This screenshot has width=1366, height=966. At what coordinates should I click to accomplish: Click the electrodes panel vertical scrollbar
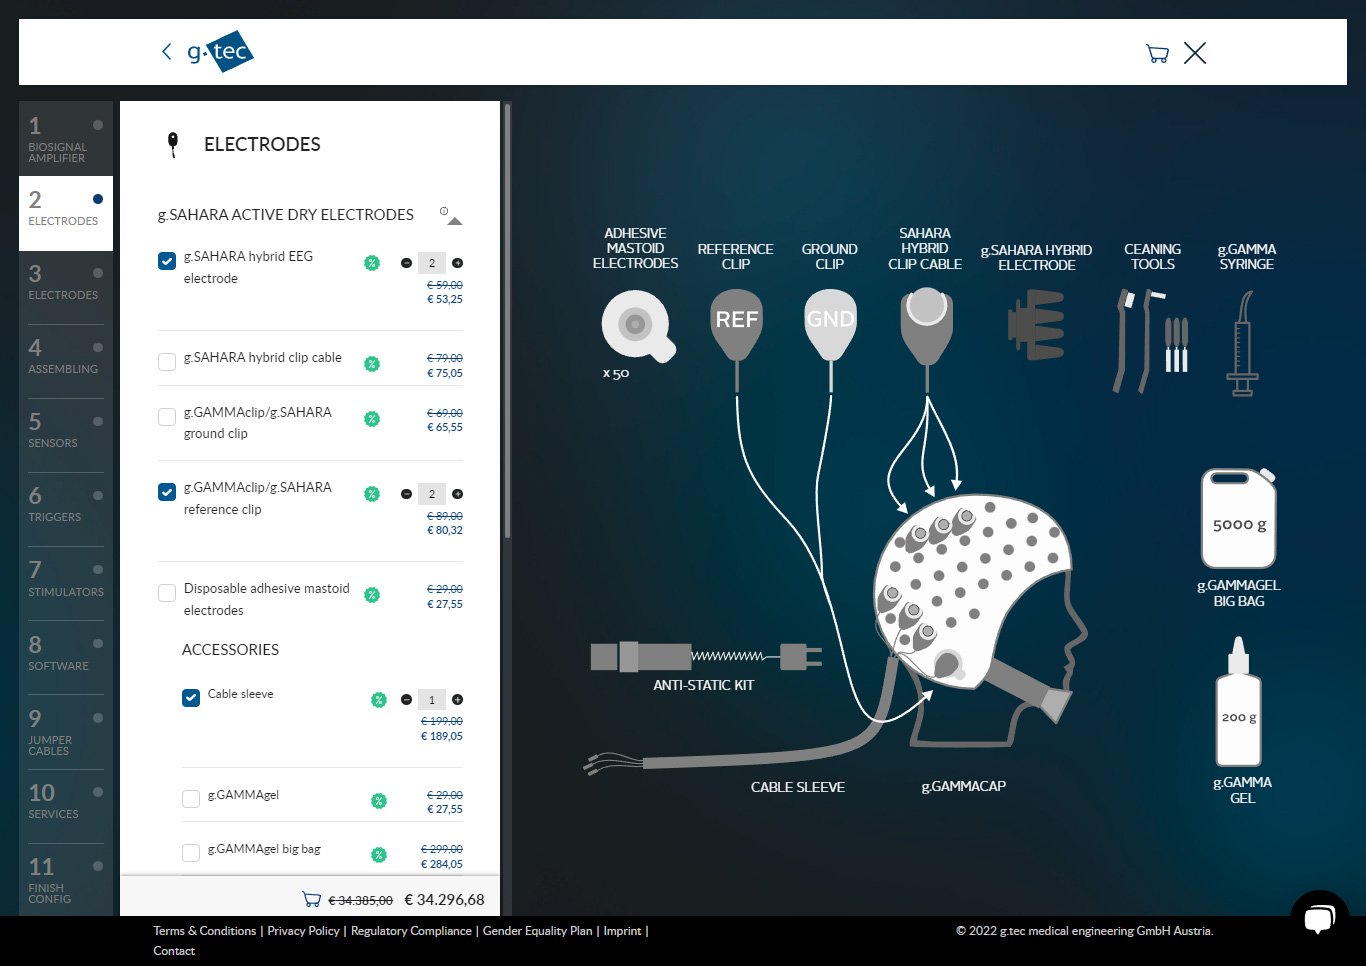pyautogui.click(x=508, y=320)
